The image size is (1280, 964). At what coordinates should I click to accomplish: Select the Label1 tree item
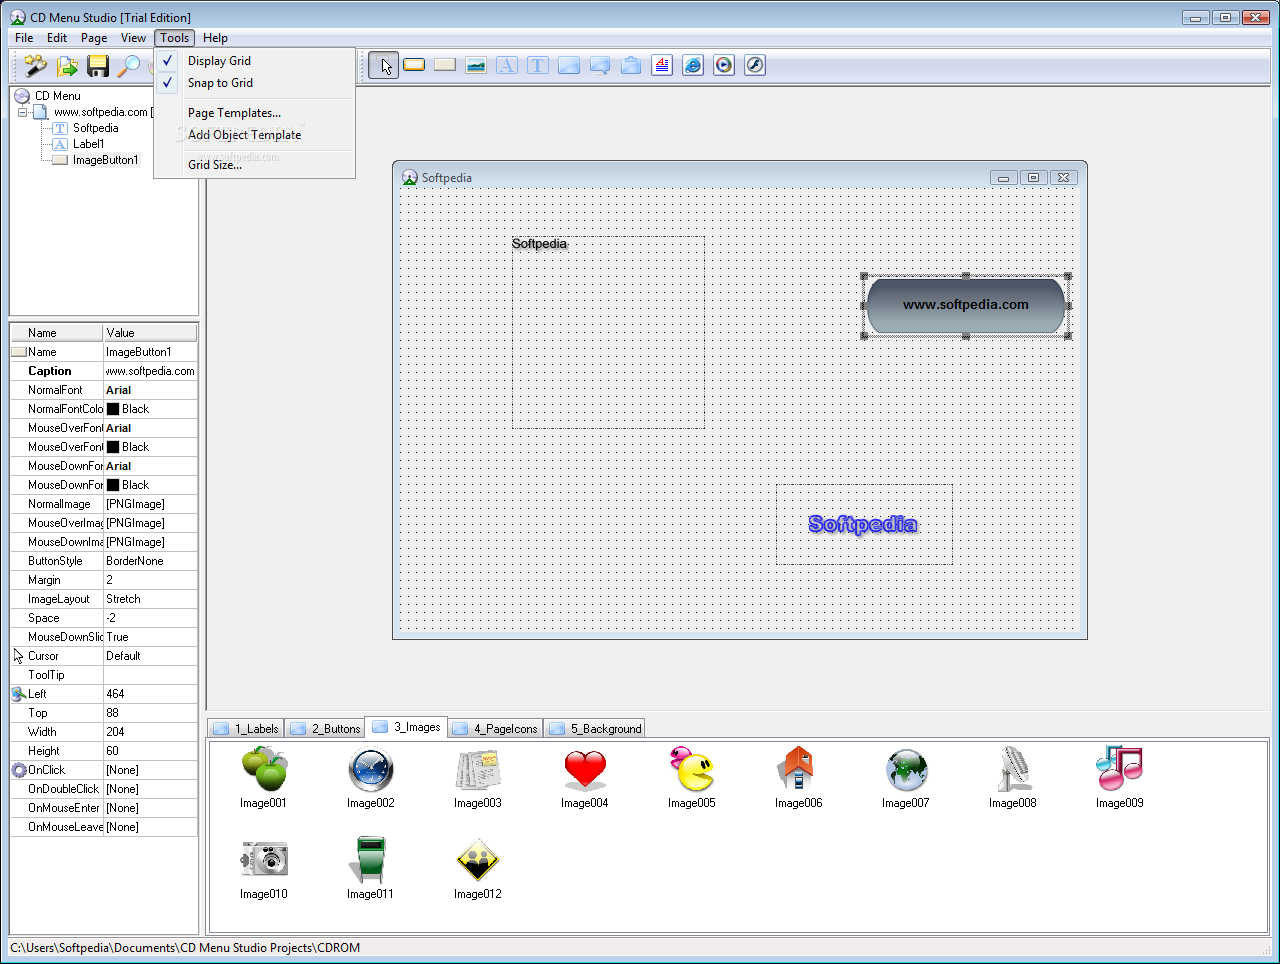88,144
